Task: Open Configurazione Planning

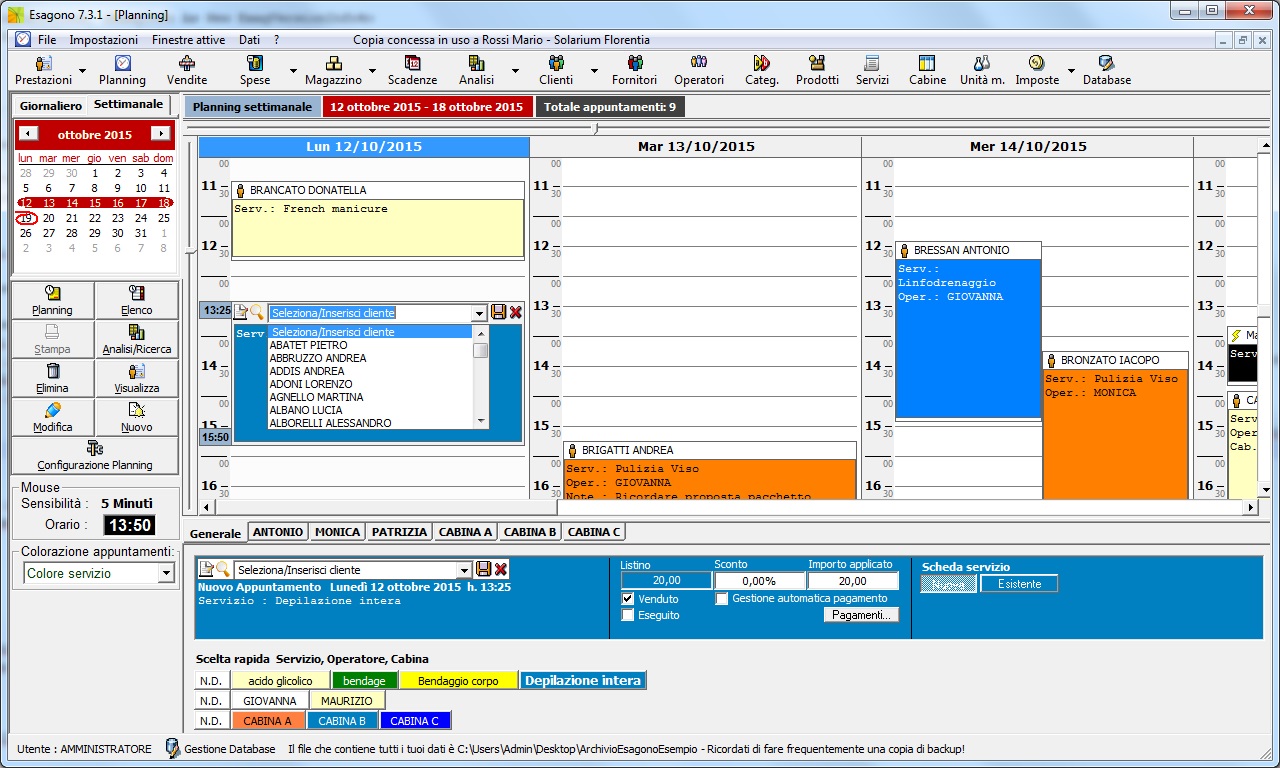Action: [x=95, y=455]
